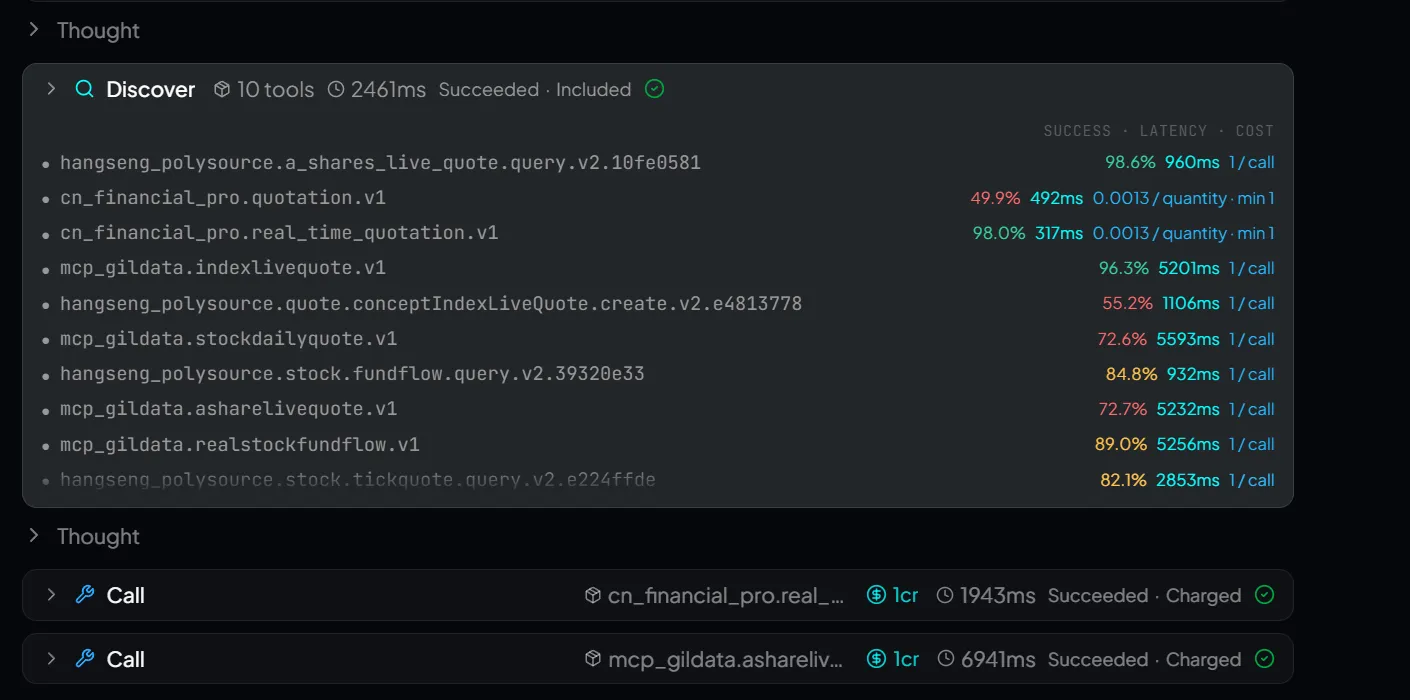Expand the Thought section below Discover
The image size is (1410, 700).
(34, 536)
